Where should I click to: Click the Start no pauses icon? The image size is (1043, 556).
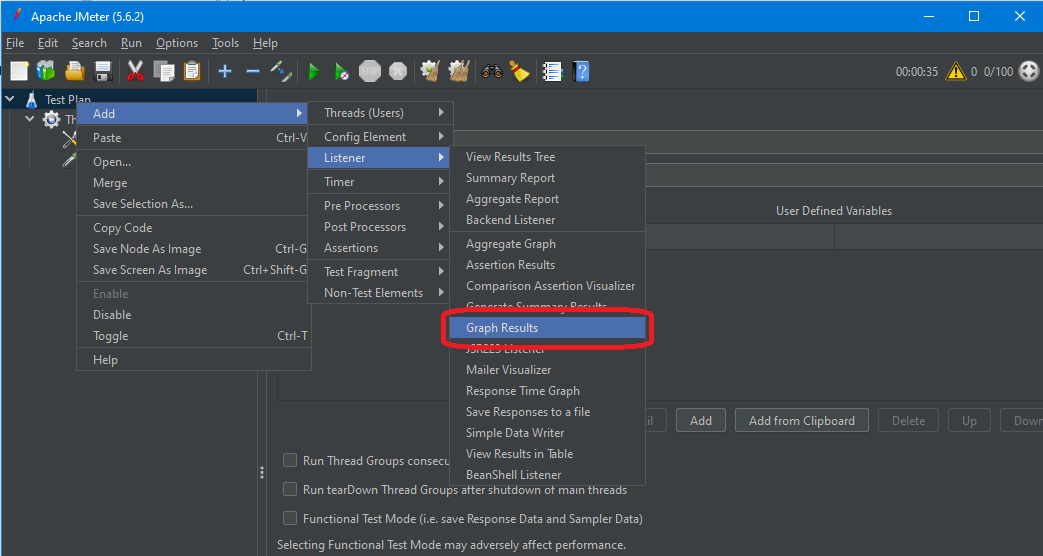pos(342,71)
